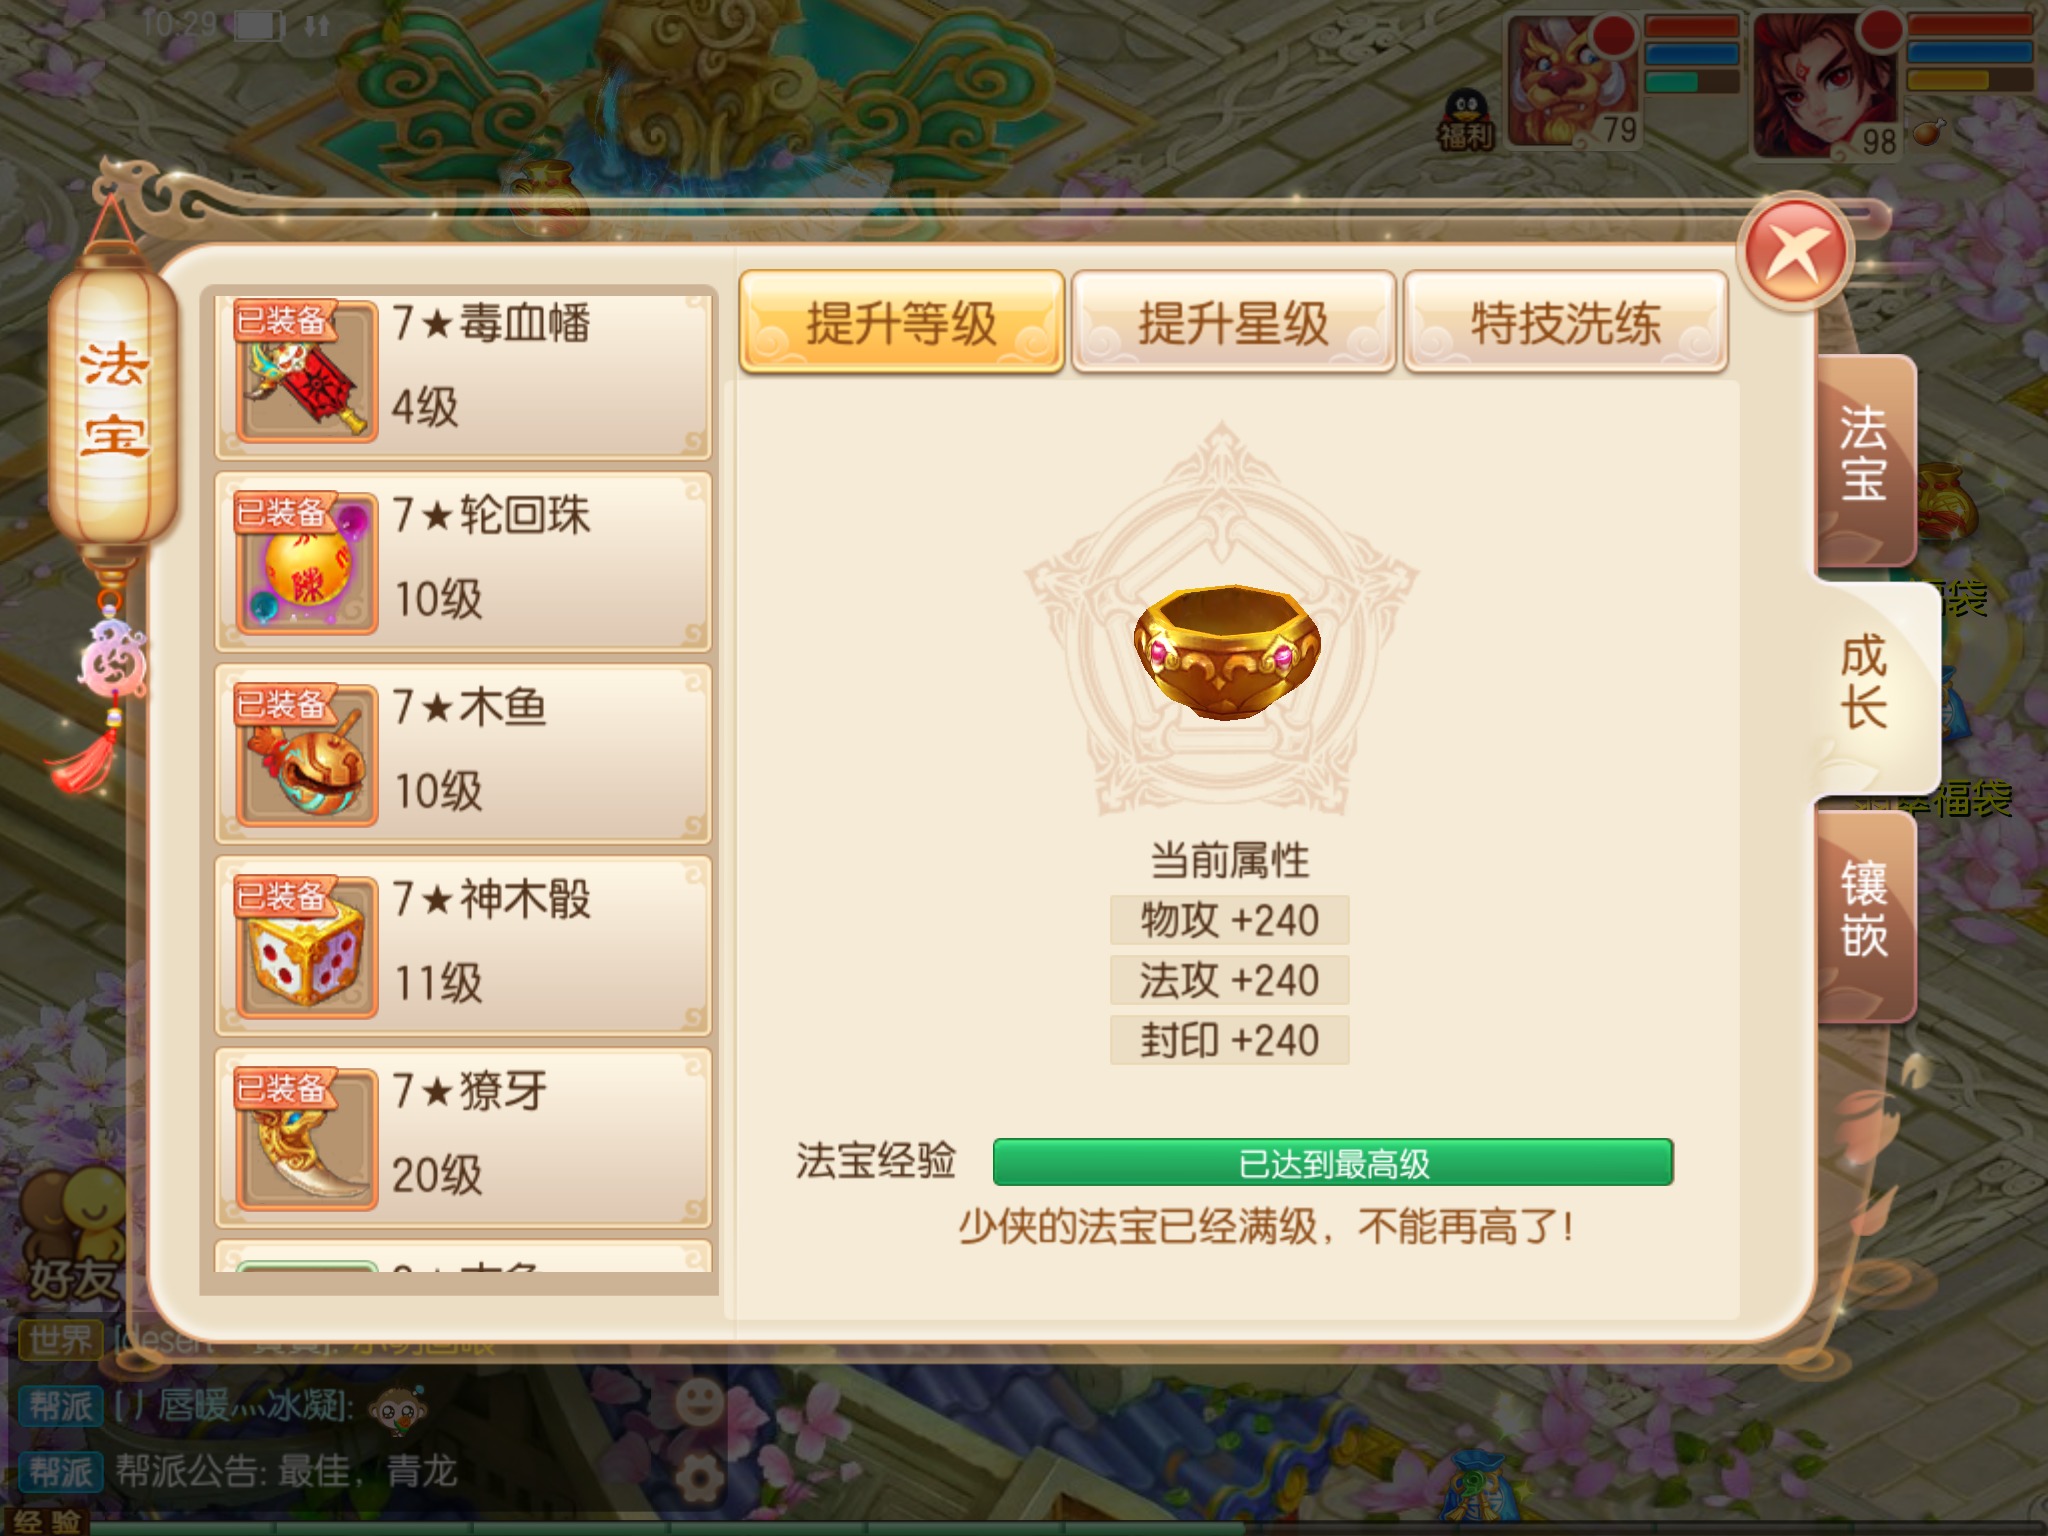Open the 福利 penguin welfare icon
2048x1536 pixels.
pos(1466,120)
